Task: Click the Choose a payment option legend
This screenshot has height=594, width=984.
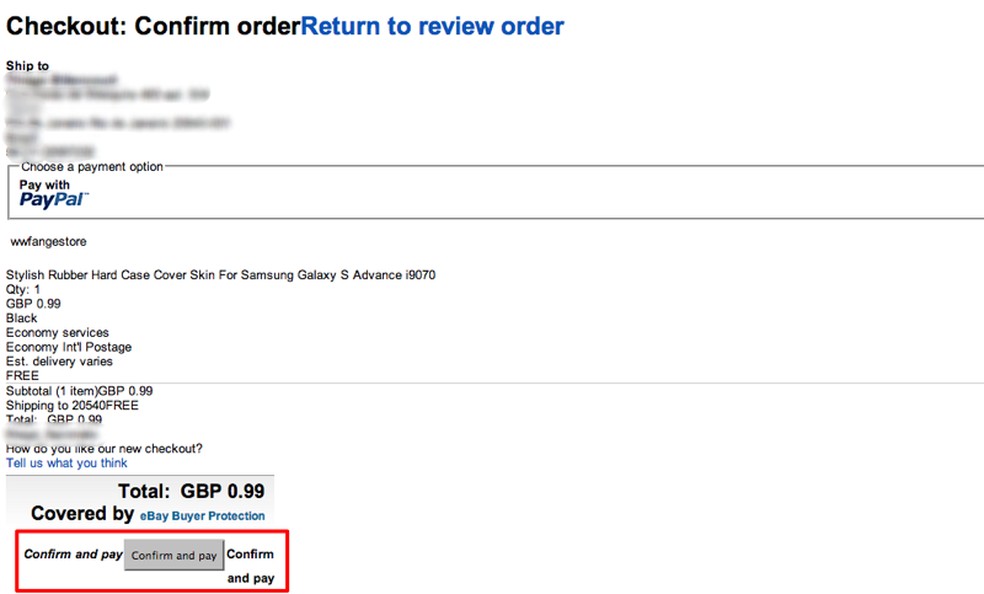Action: [x=92, y=167]
